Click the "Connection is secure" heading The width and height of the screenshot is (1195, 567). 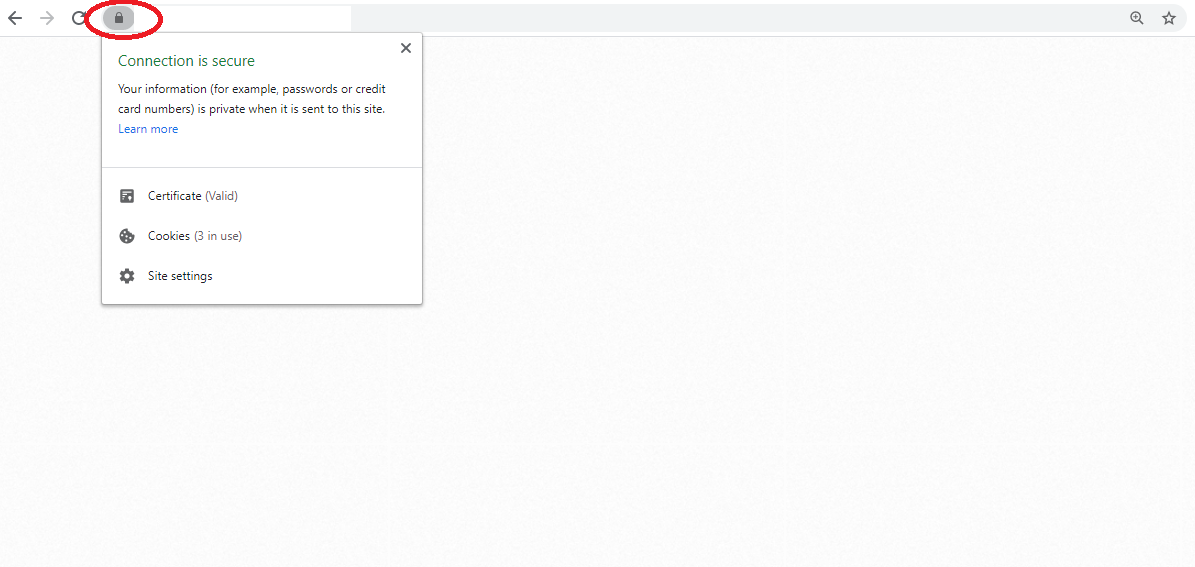[x=186, y=61]
